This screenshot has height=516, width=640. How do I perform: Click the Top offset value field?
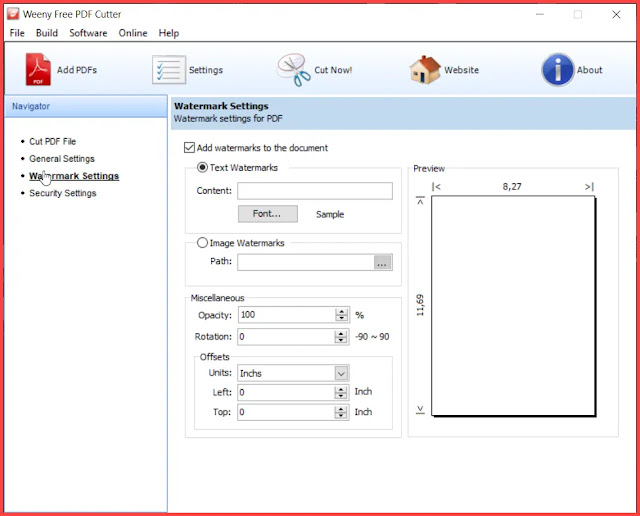click(x=287, y=412)
